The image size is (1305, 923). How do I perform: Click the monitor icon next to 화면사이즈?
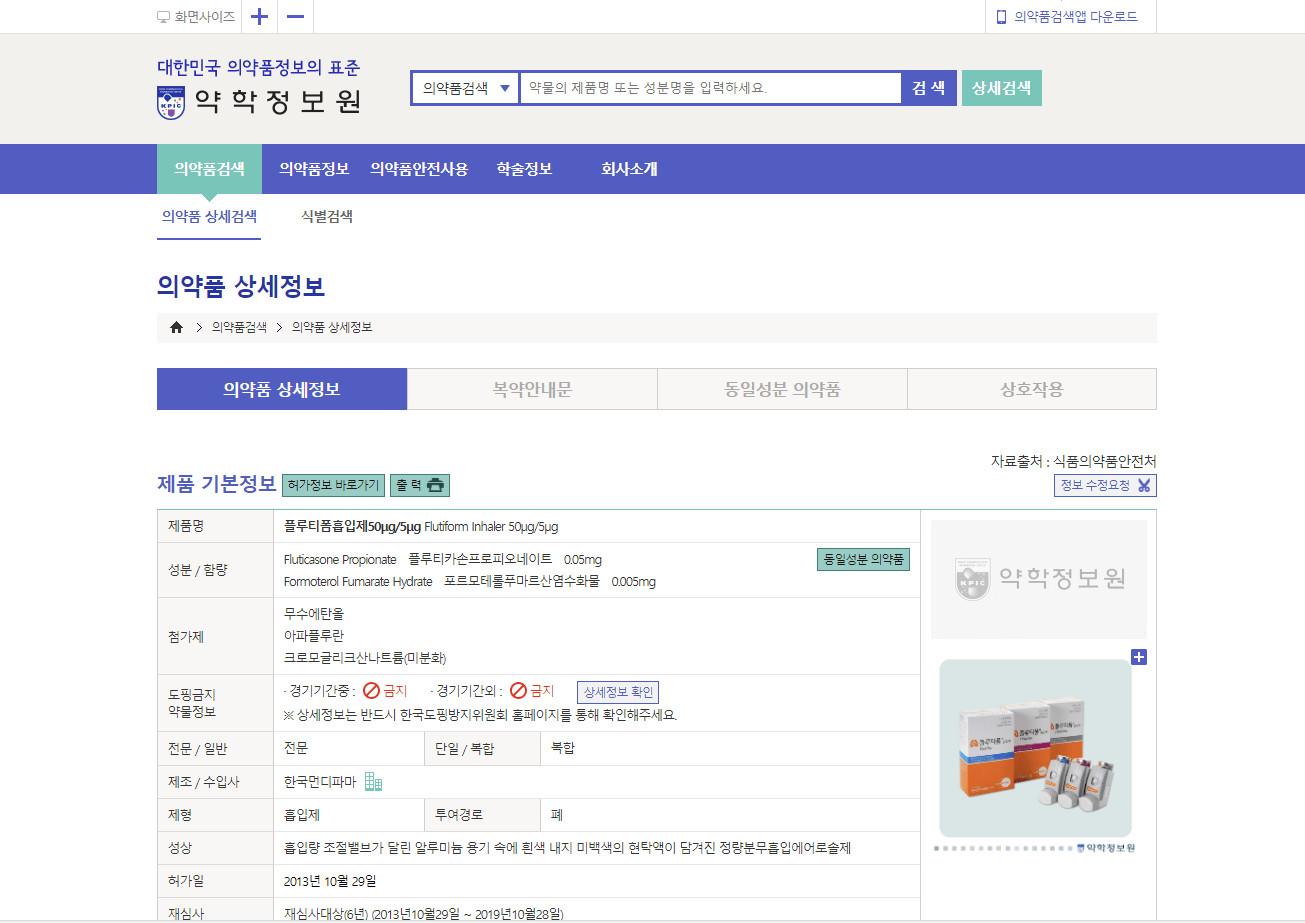click(x=161, y=16)
